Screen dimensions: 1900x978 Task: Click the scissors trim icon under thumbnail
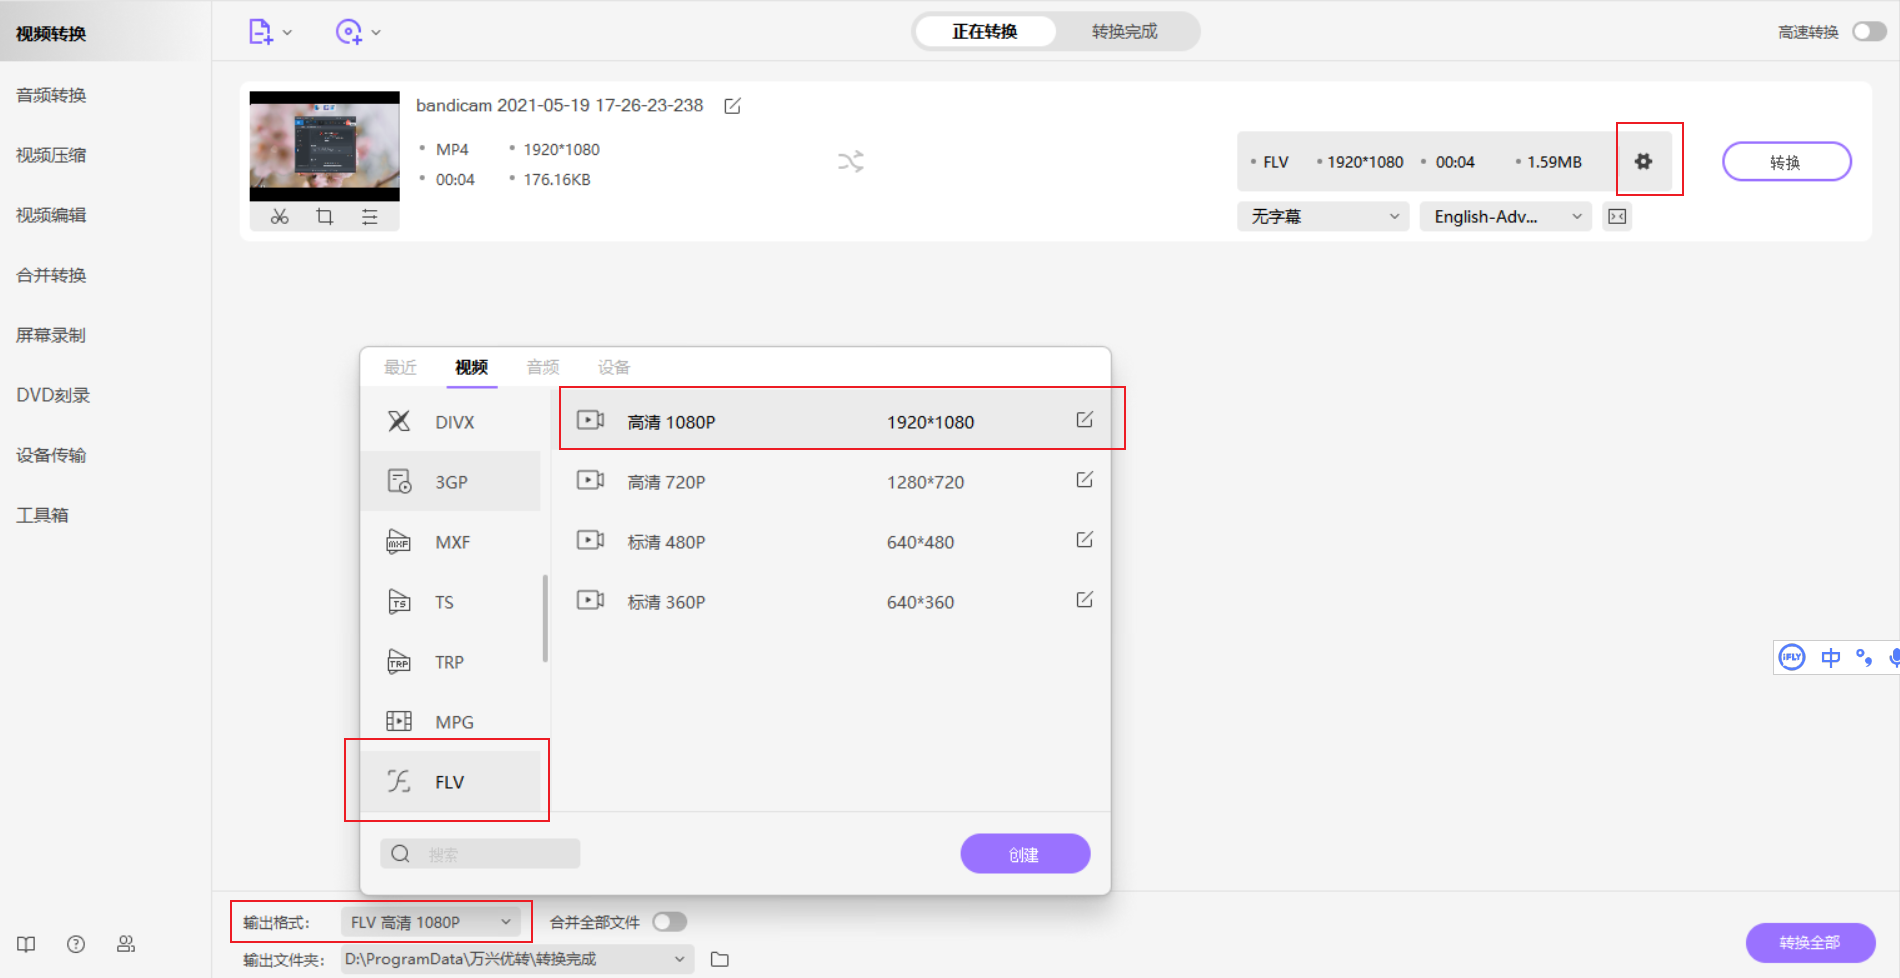pyautogui.click(x=279, y=217)
